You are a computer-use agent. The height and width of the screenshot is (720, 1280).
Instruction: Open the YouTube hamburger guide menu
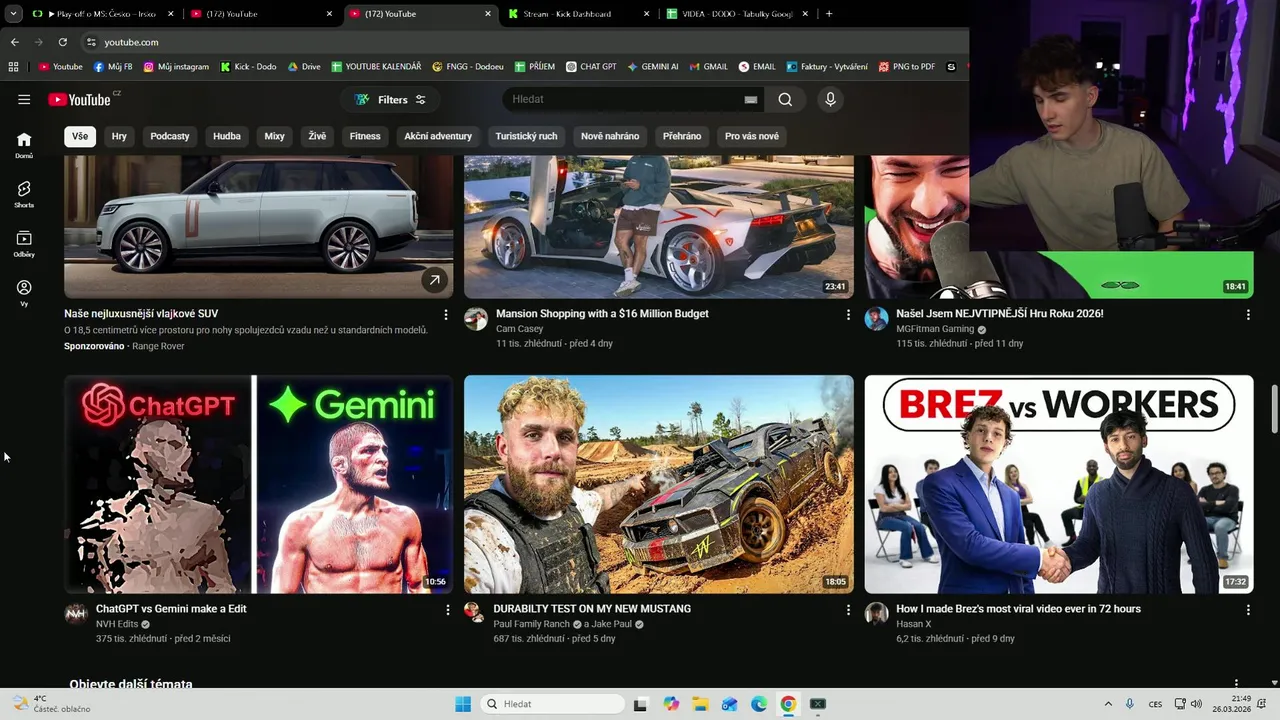tap(24, 99)
